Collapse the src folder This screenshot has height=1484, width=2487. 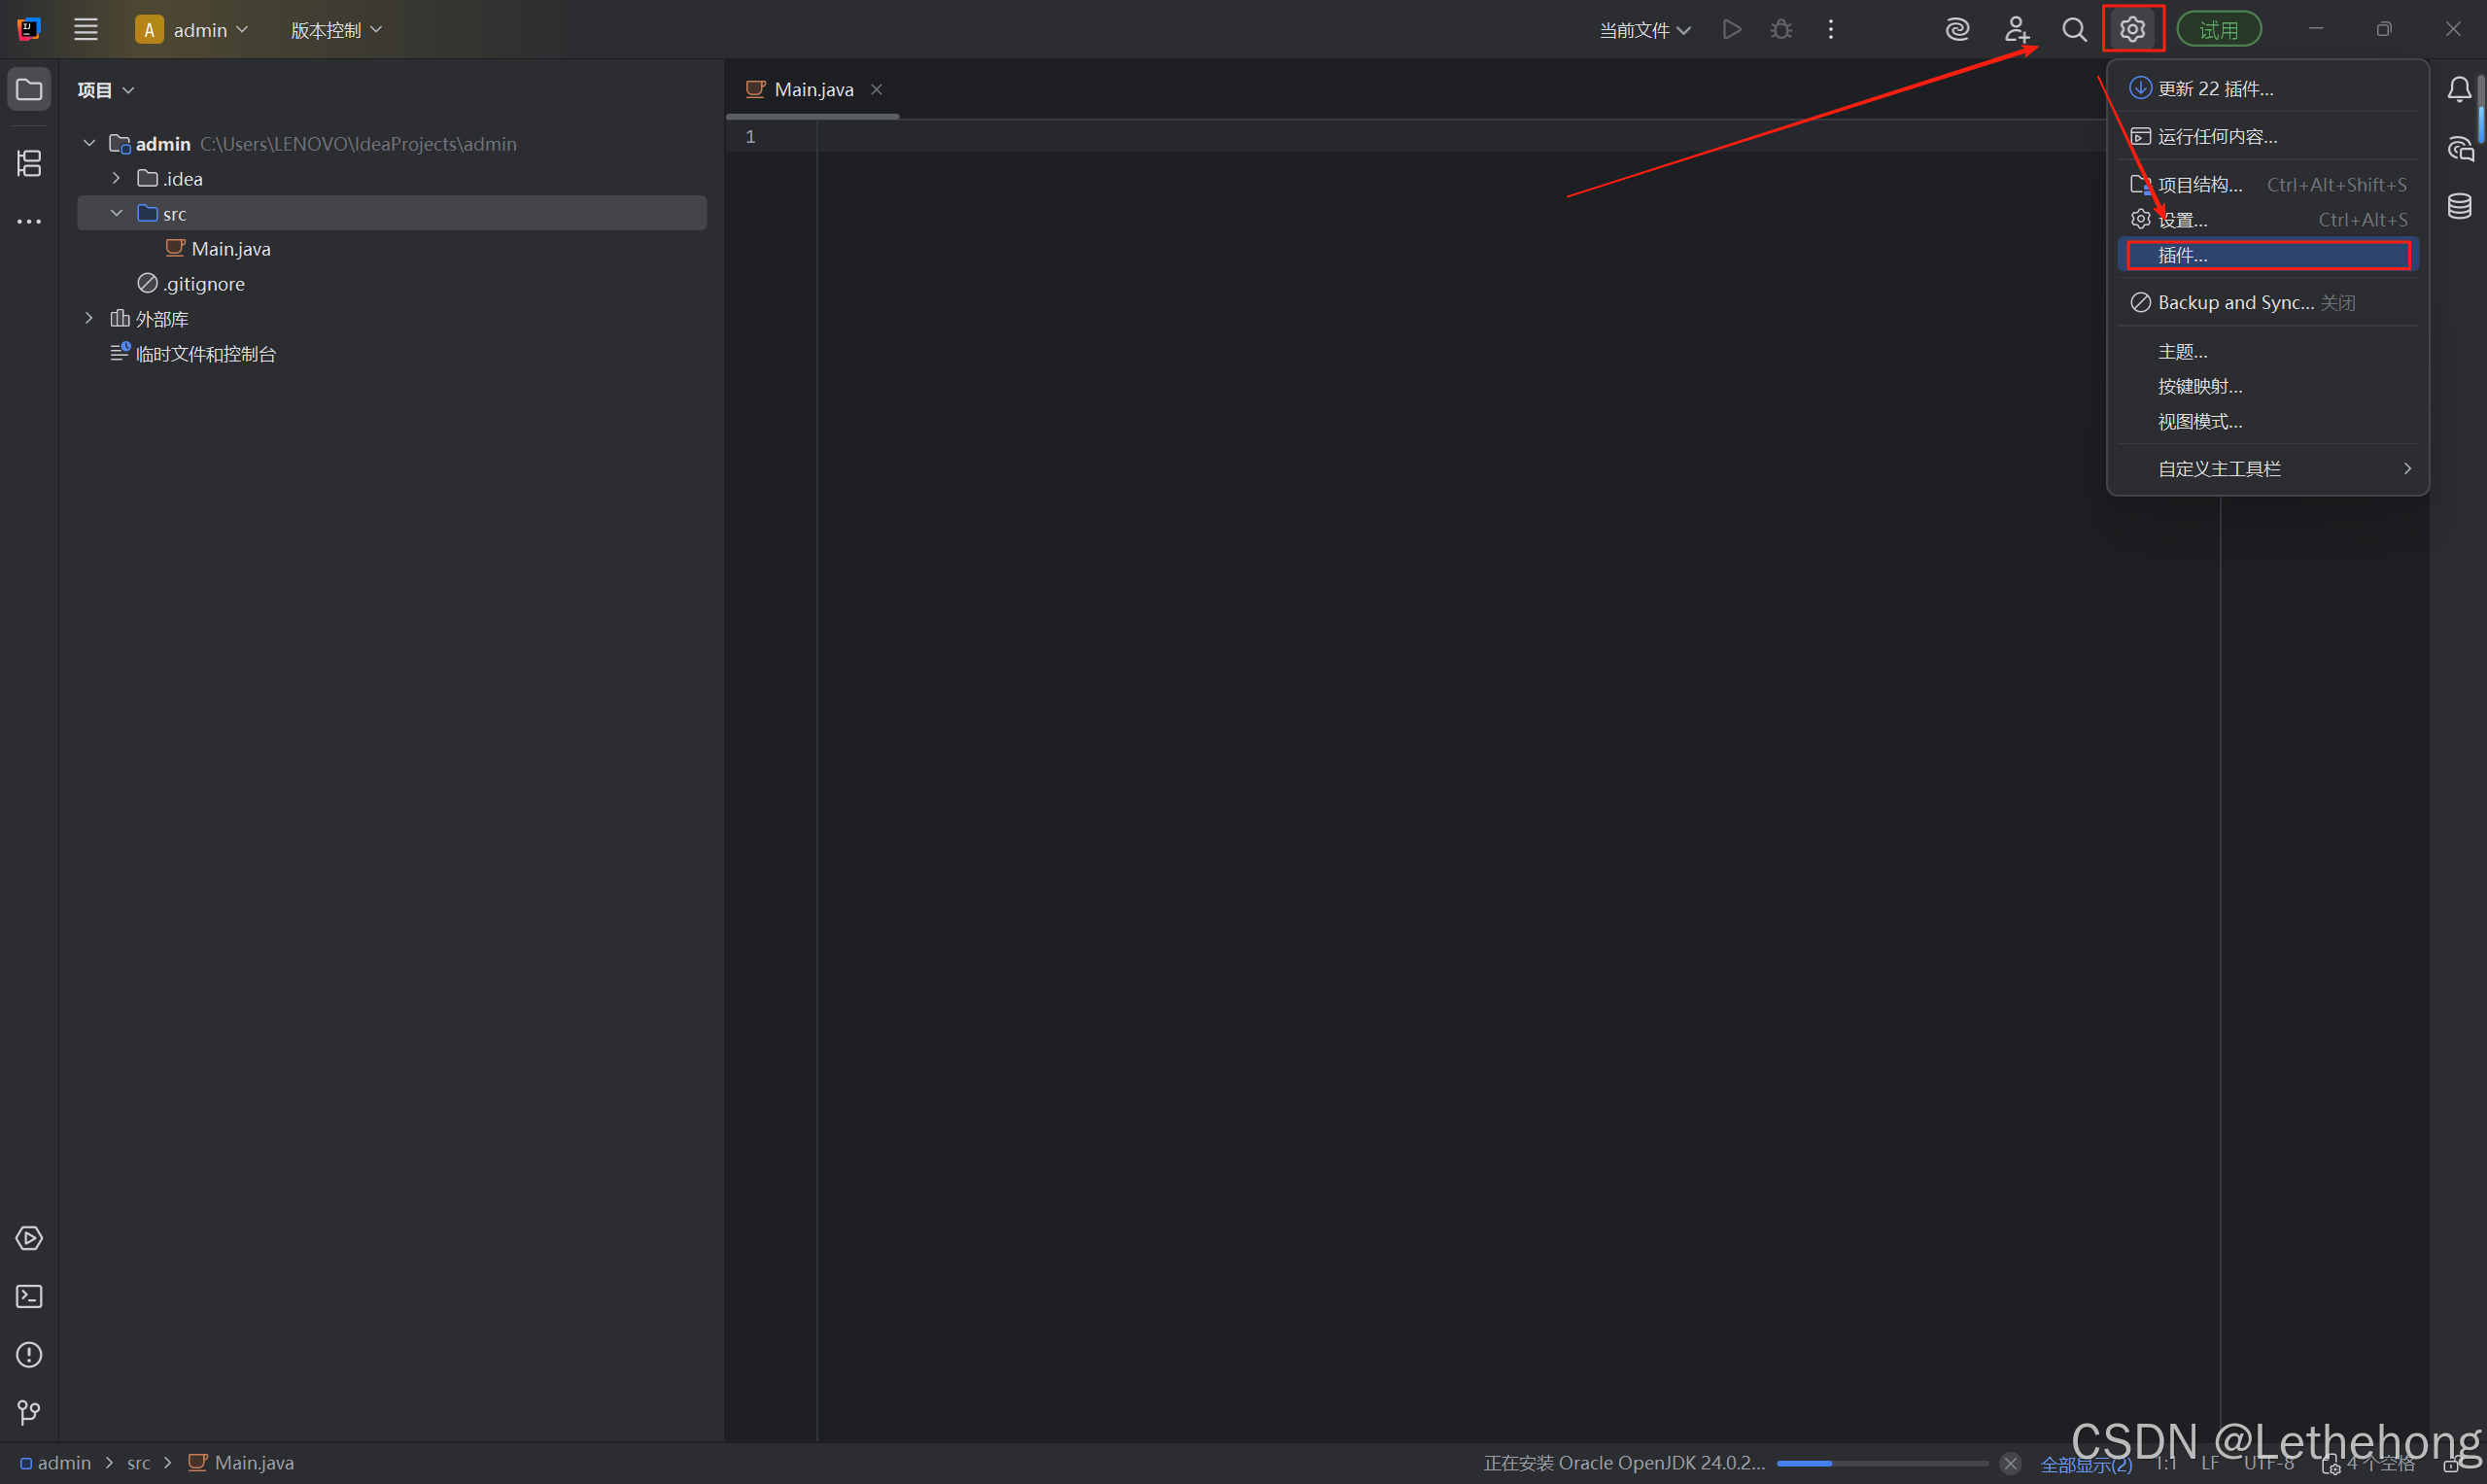click(116, 214)
